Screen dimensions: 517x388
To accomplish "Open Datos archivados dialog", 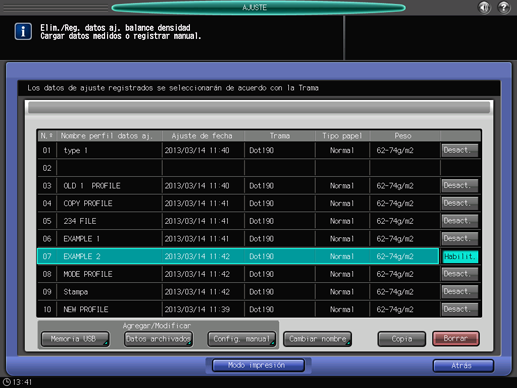I will point(158,339).
